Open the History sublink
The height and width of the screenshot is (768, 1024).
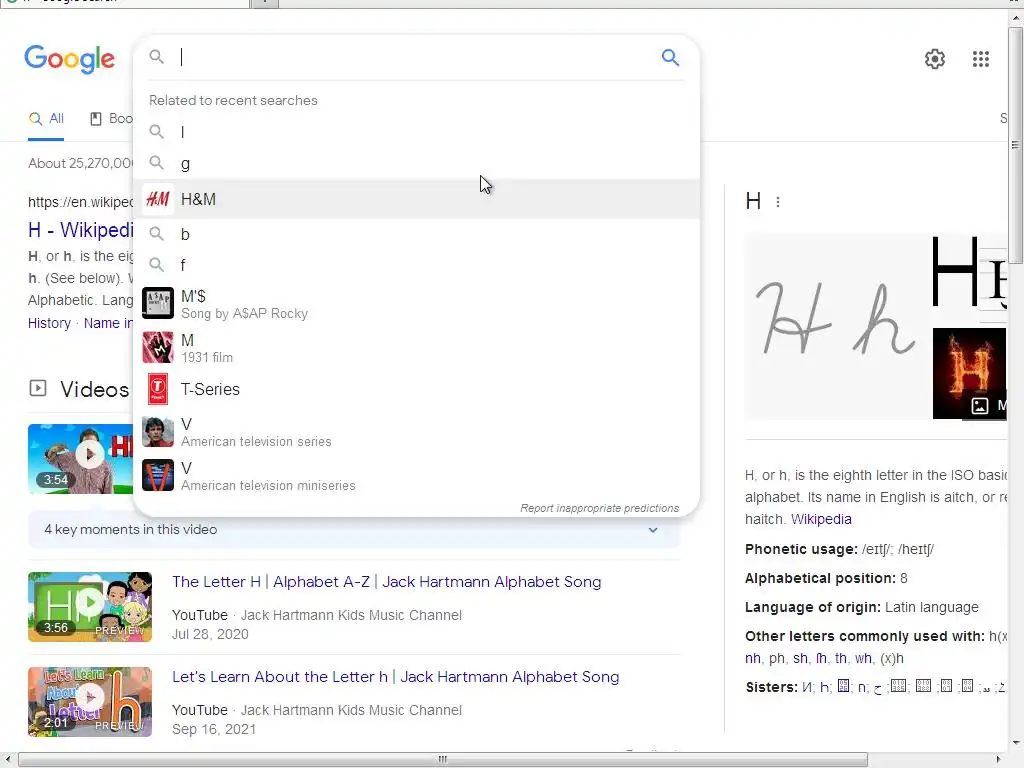[x=49, y=323]
